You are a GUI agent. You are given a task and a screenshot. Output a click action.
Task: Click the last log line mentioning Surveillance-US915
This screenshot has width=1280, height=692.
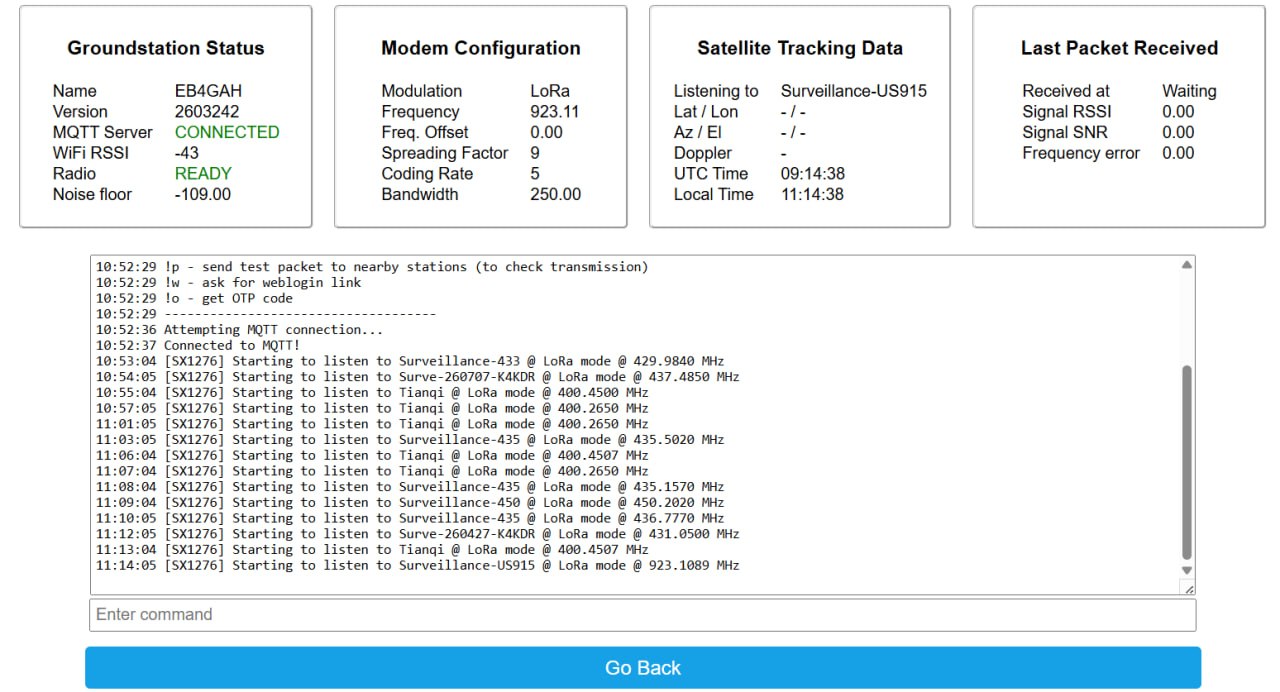pos(418,565)
